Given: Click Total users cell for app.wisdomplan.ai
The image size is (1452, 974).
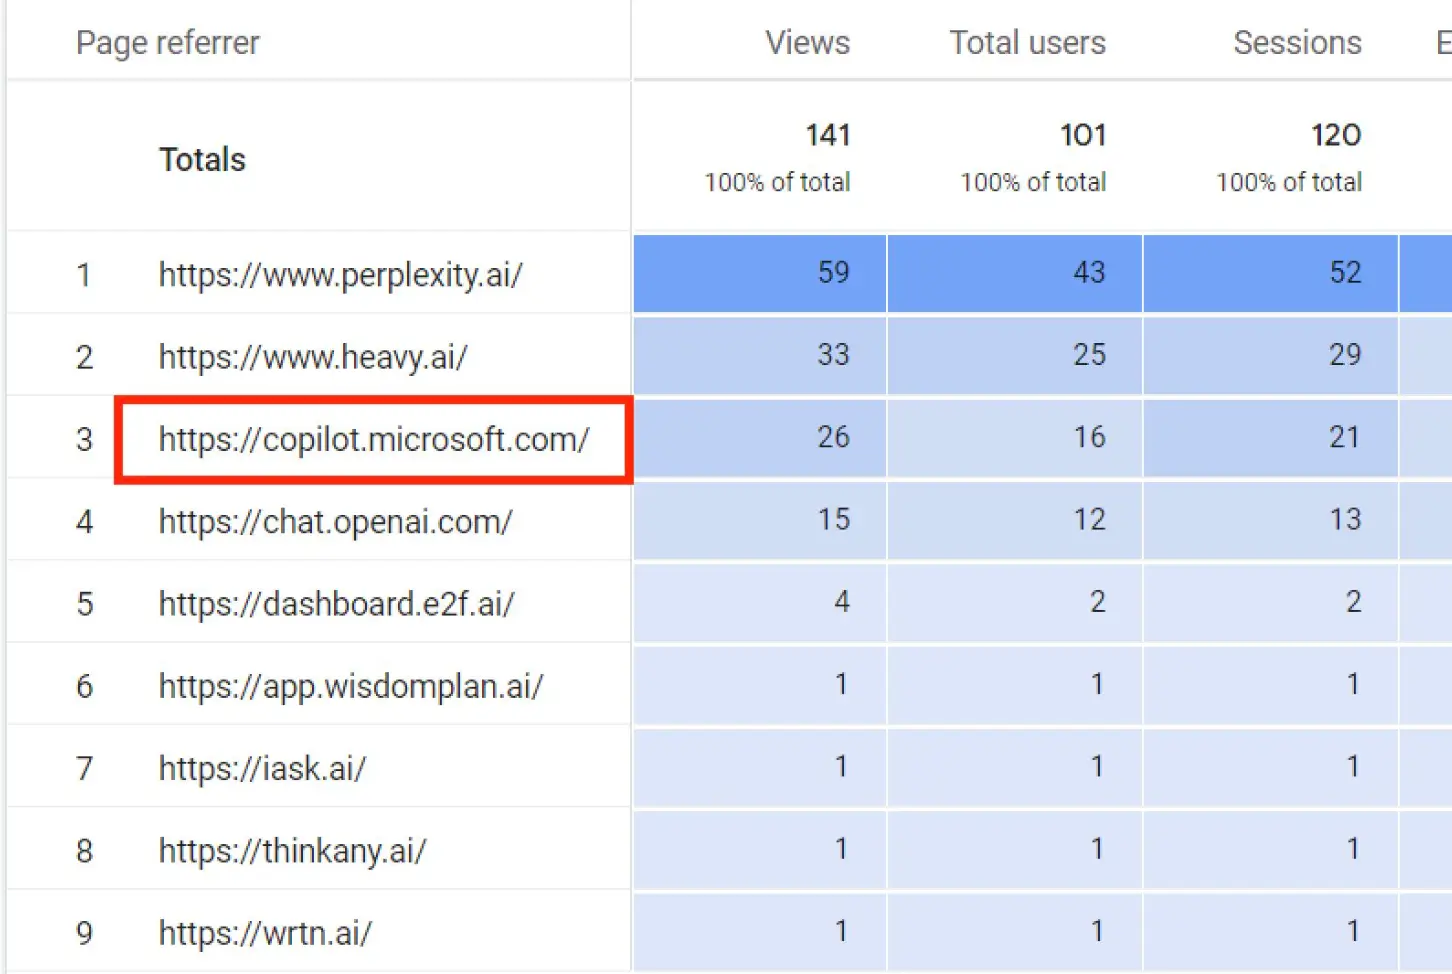Looking at the screenshot, I should pyautogui.click(x=1015, y=685).
